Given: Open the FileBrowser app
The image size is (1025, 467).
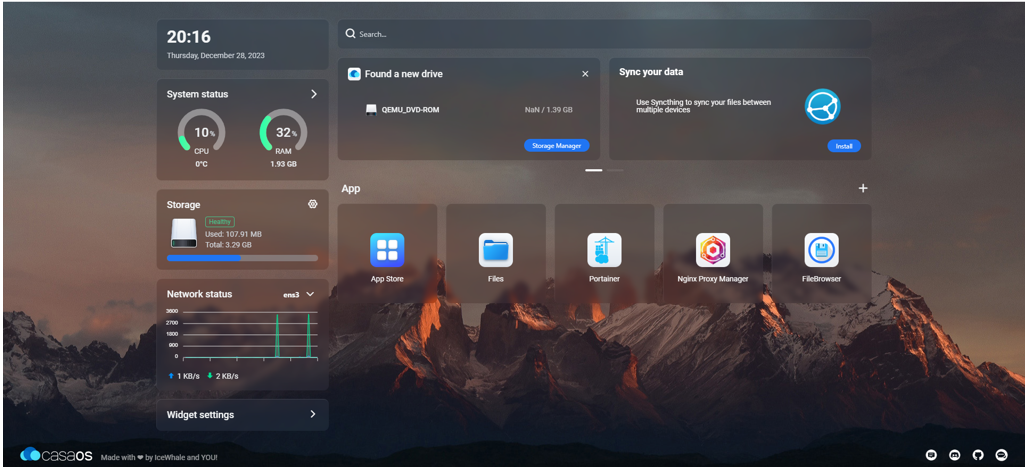Looking at the screenshot, I should 822,251.
